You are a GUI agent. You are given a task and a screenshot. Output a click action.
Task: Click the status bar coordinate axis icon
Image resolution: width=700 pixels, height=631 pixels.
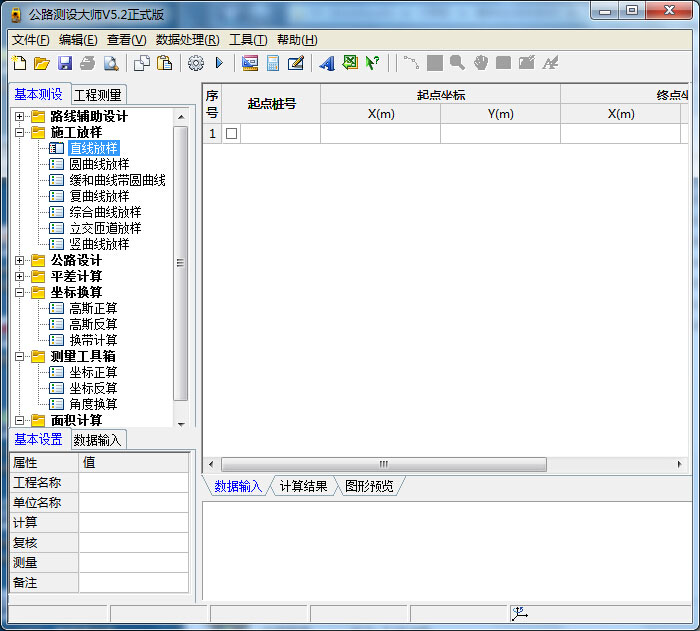[519, 614]
